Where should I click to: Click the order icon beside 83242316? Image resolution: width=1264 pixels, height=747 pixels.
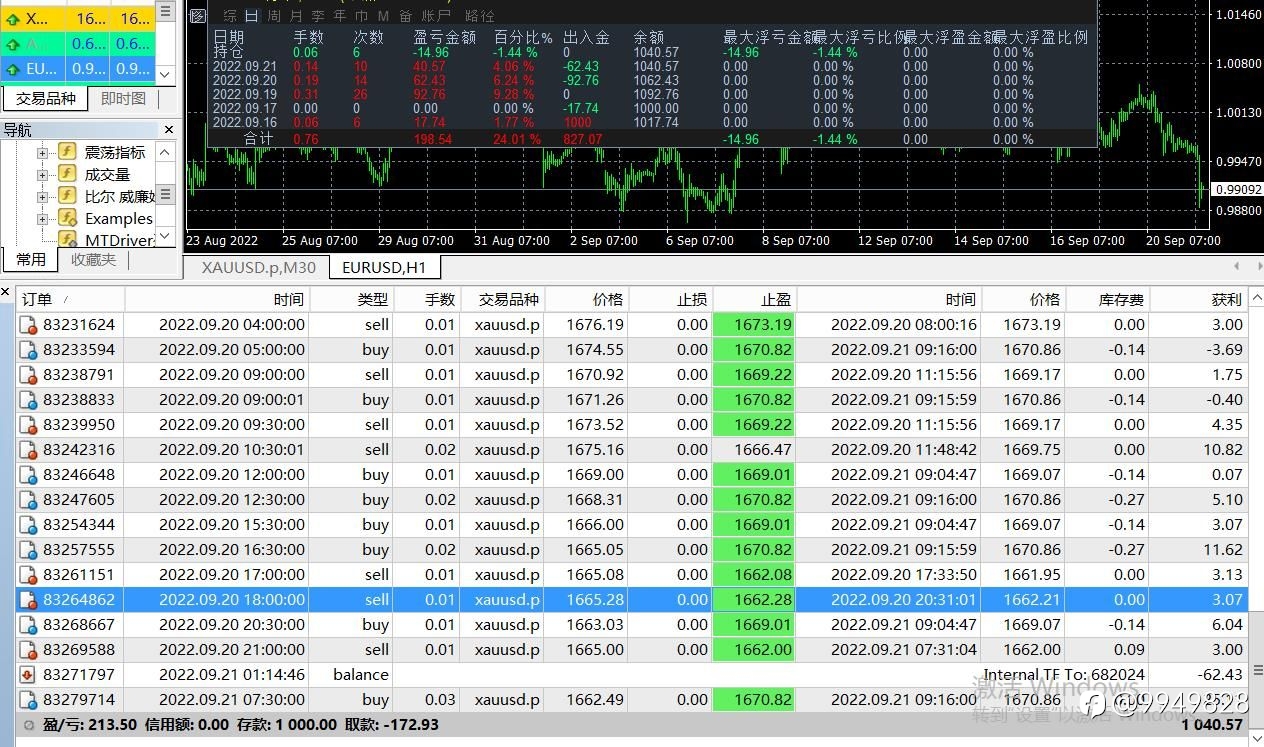point(29,450)
